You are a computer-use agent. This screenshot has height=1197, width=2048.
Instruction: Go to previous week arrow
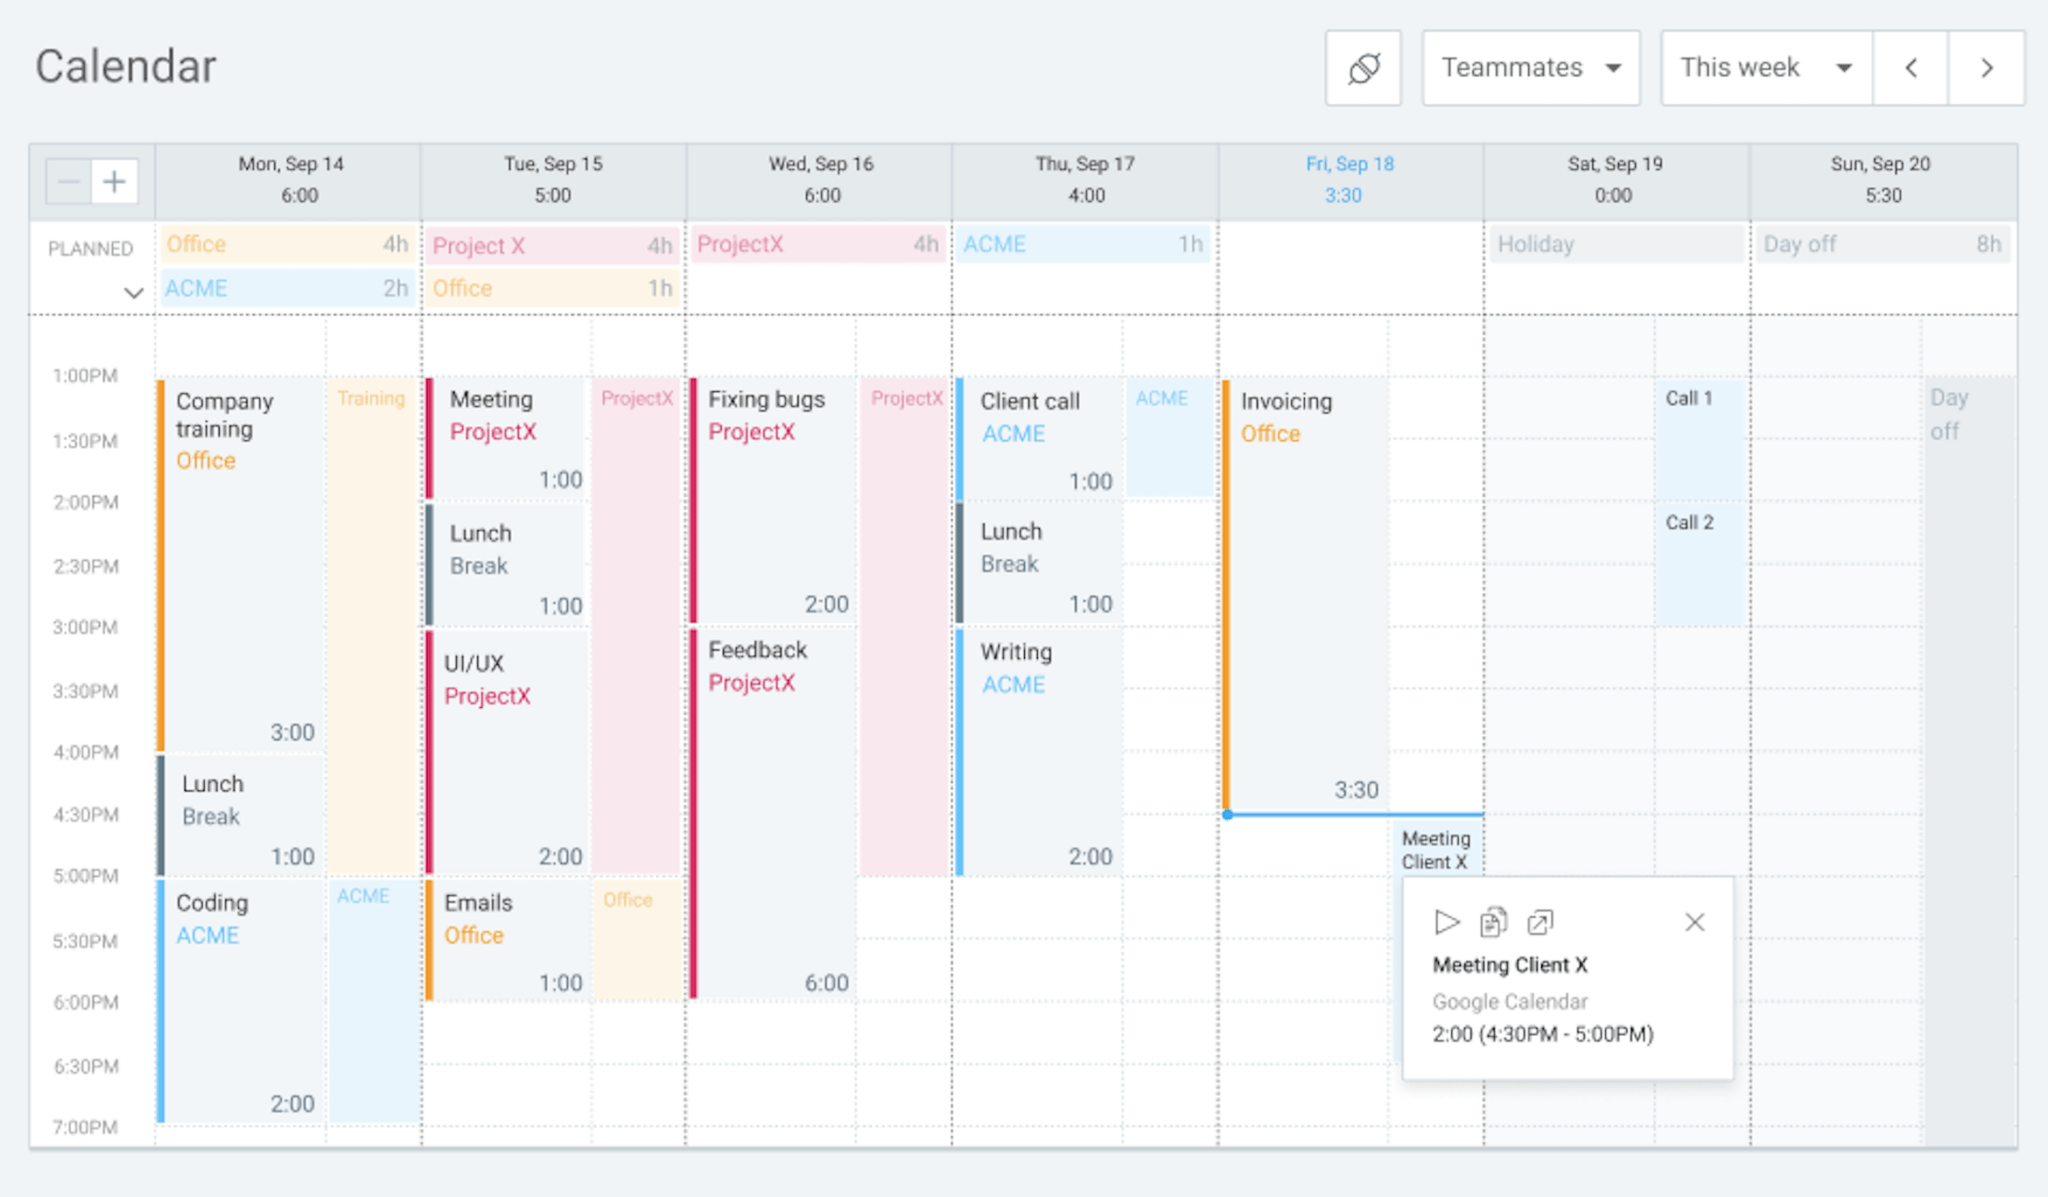tap(1911, 68)
